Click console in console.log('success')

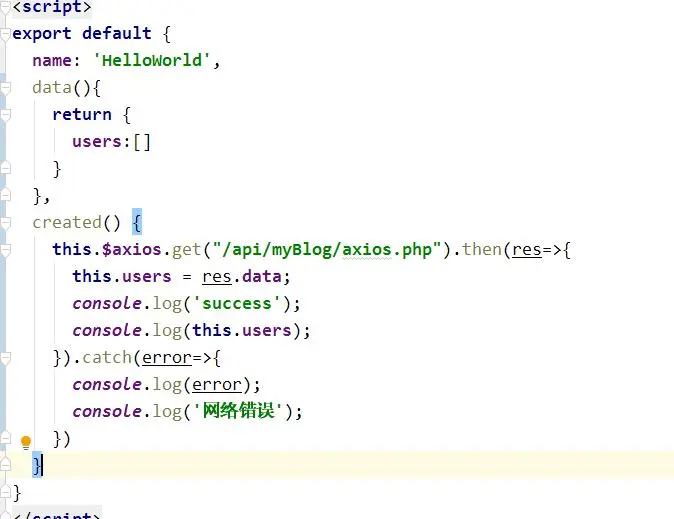[x=107, y=304]
